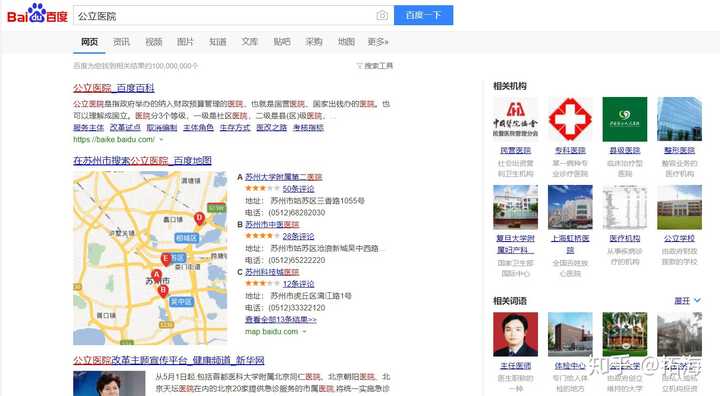Click map marker D
The height and width of the screenshot is (396, 720).
[199, 219]
